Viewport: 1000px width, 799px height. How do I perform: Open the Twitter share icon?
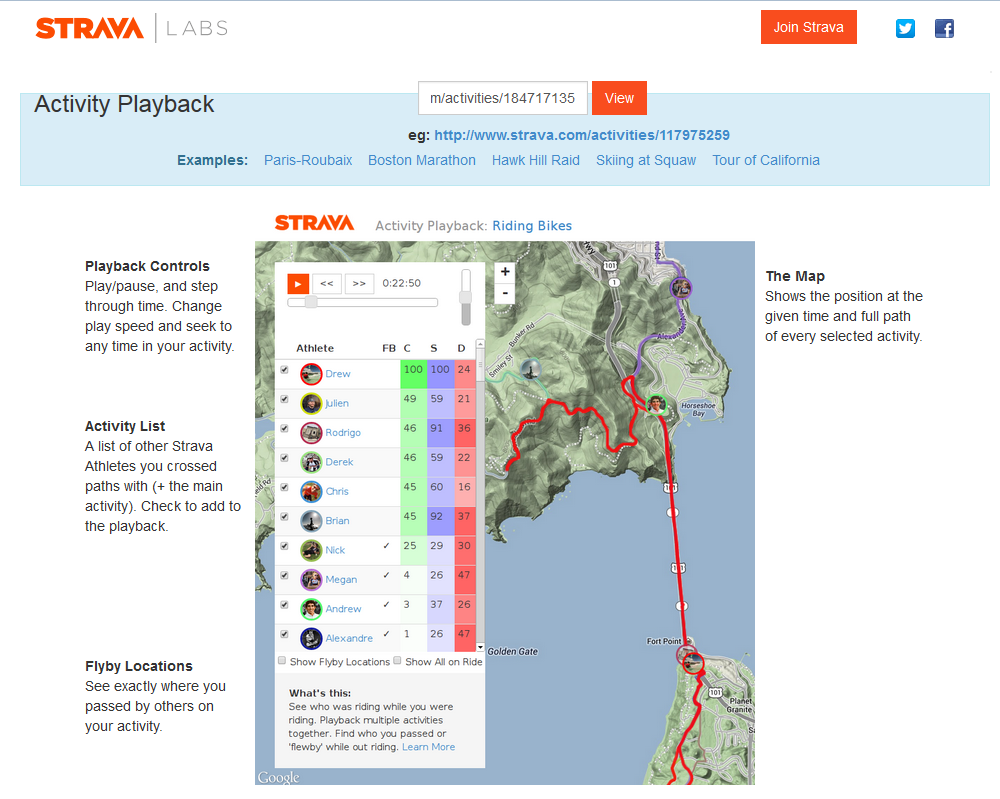[905, 28]
